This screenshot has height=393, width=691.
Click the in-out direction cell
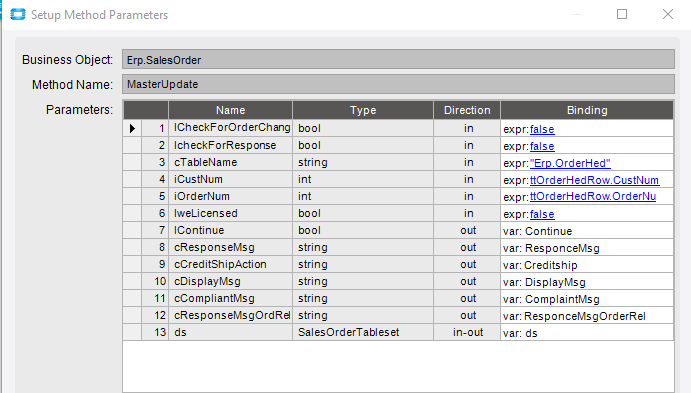(467, 332)
